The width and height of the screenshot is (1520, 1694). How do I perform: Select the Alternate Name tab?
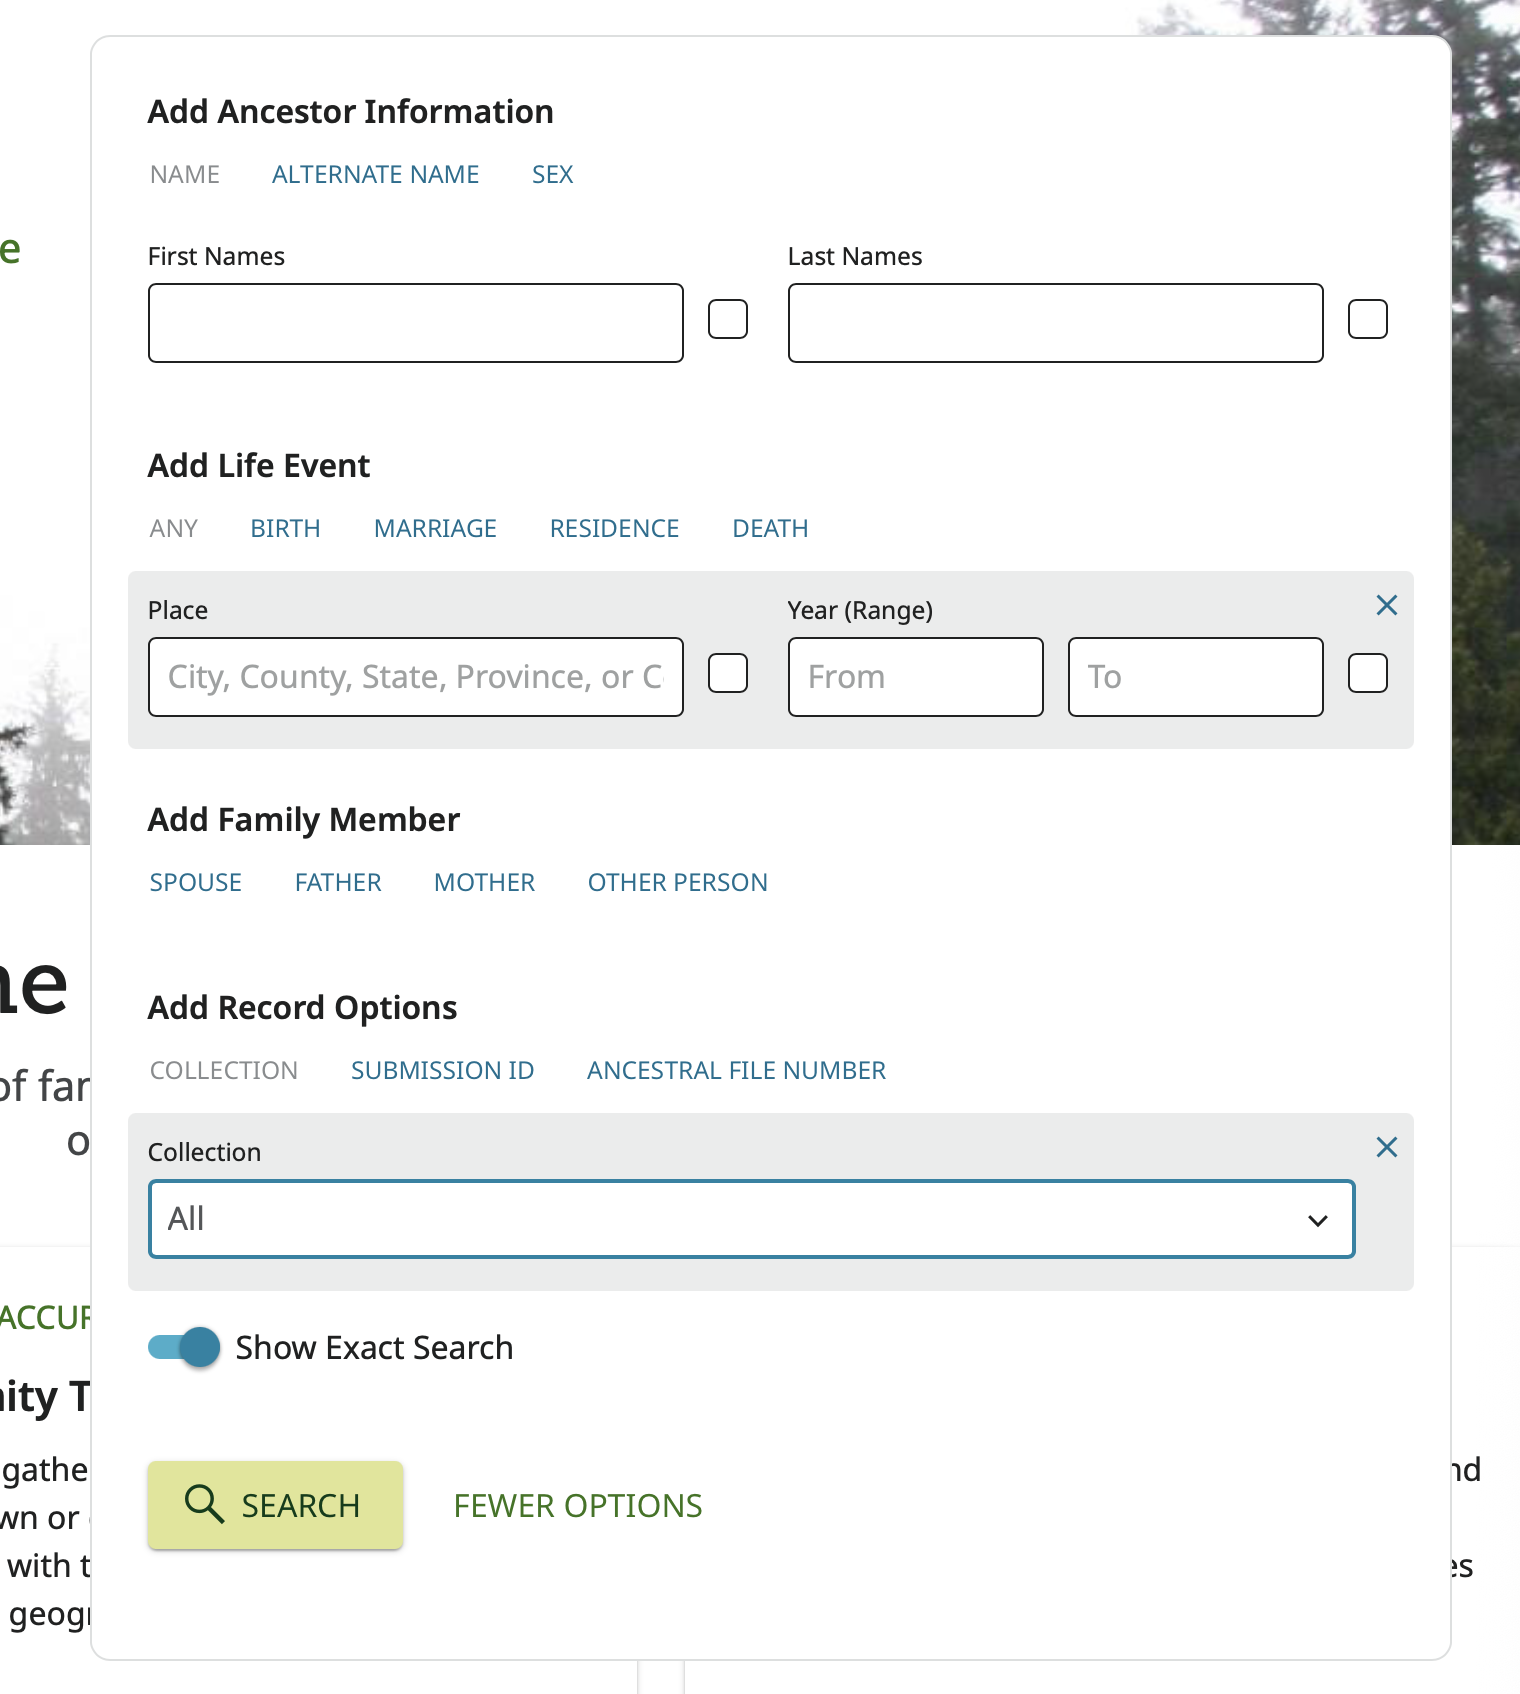click(375, 175)
